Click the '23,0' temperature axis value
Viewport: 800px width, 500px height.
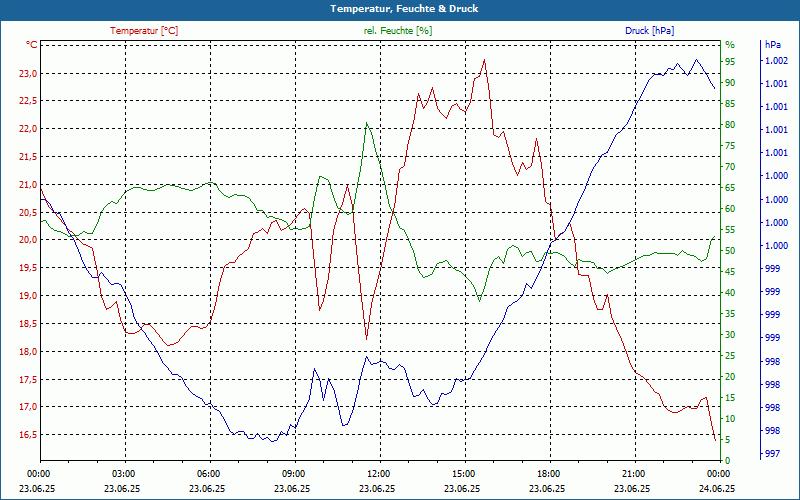click(x=28, y=73)
